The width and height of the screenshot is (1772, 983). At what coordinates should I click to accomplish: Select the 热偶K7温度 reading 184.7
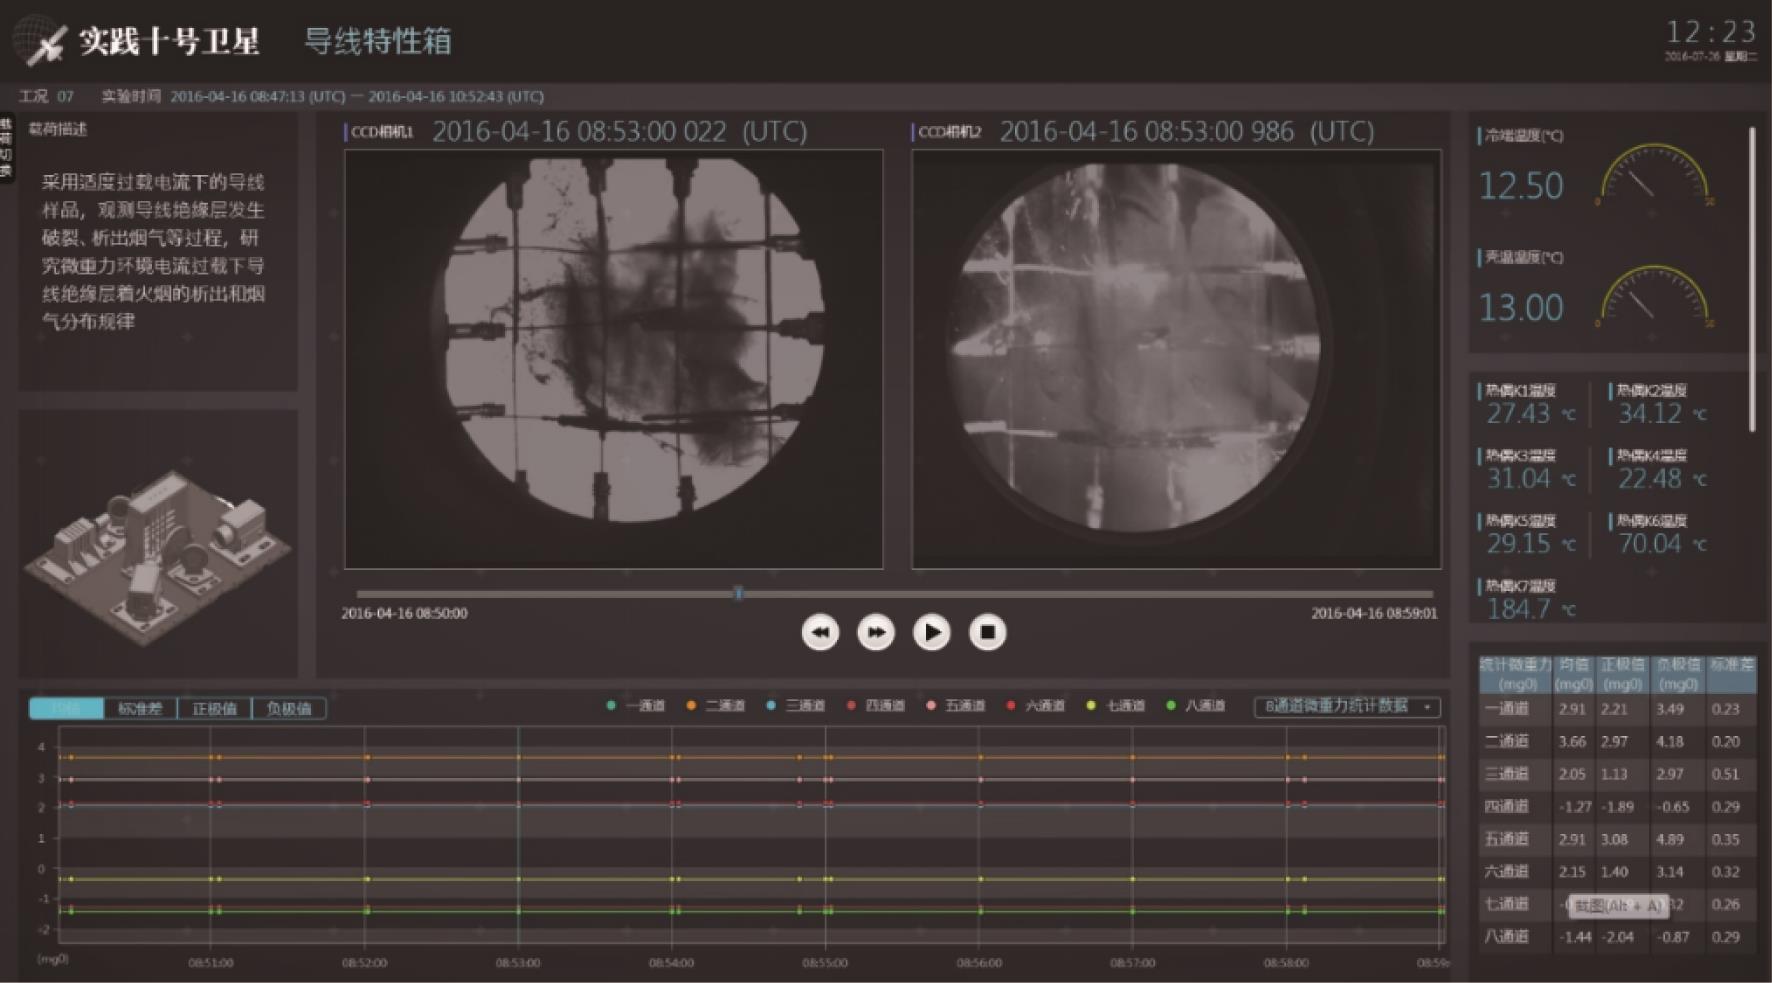[x=1518, y=609]
